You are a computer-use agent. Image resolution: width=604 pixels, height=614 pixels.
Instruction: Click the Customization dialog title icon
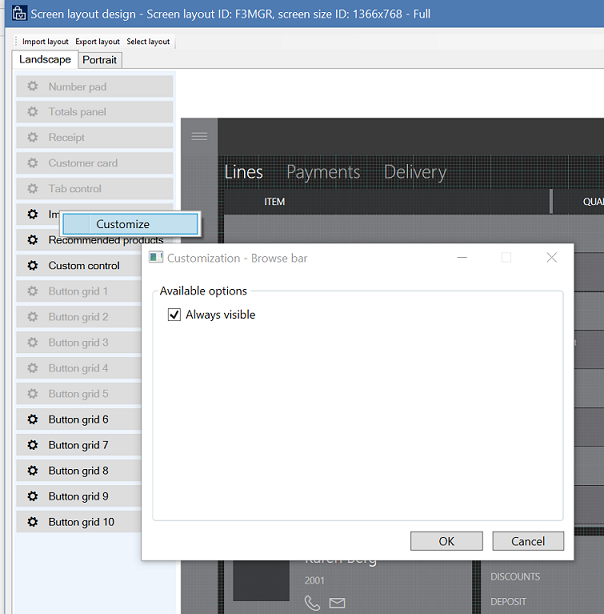[x=156, y=258]
